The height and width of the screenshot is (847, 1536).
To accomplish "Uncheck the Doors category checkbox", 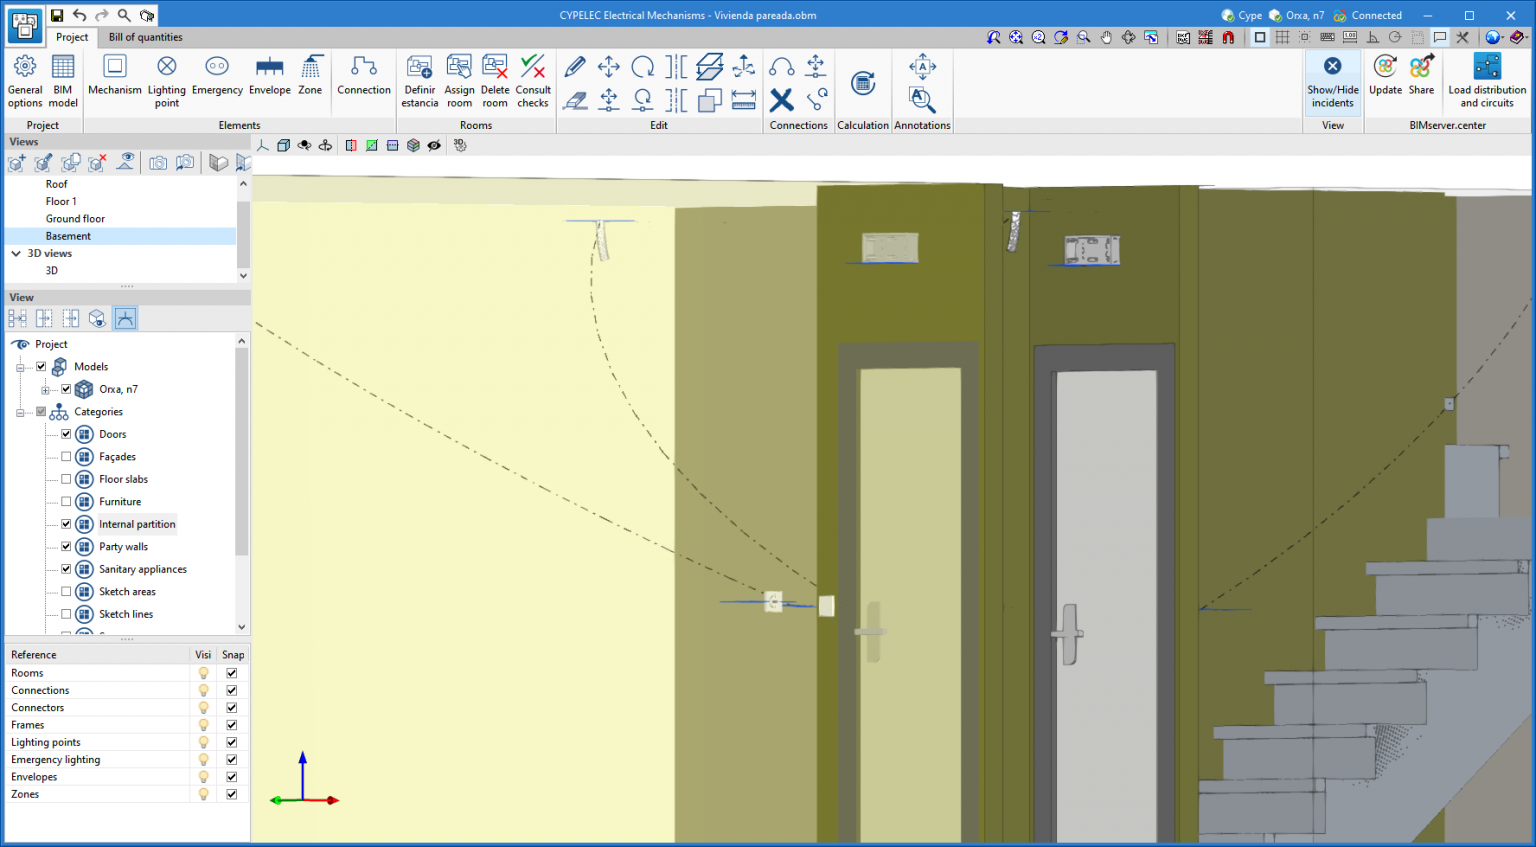I will click(x=66, y=434).
